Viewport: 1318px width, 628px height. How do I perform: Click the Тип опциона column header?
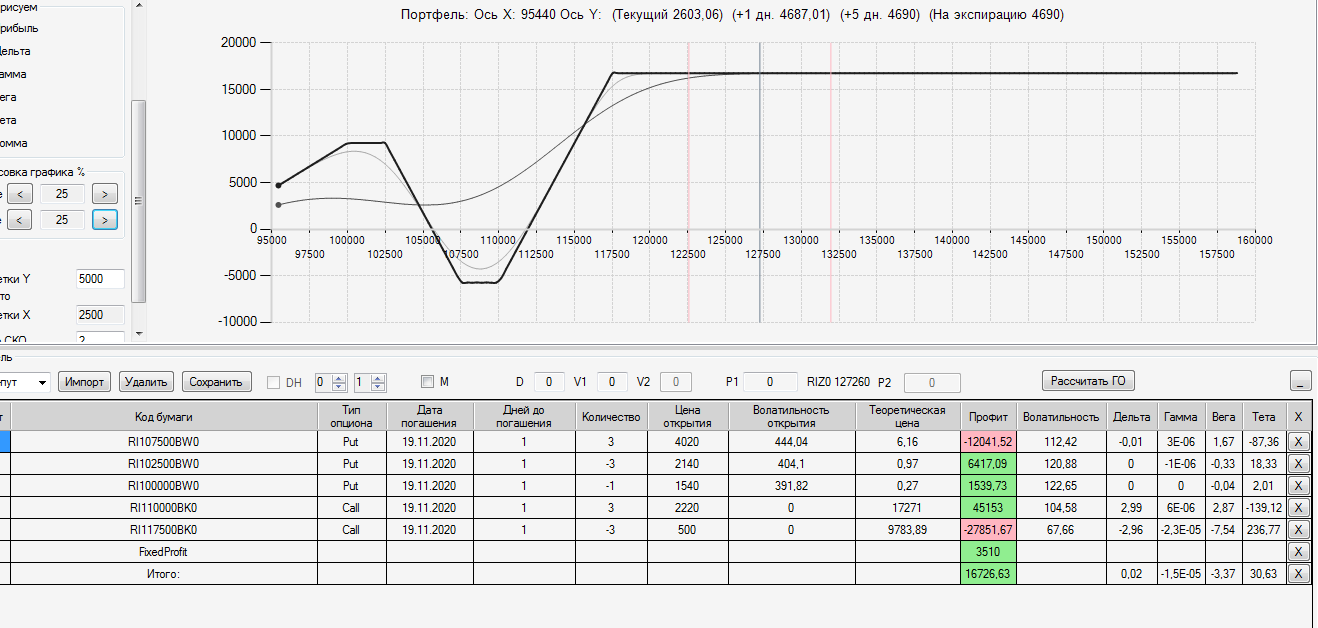(352, 416)
